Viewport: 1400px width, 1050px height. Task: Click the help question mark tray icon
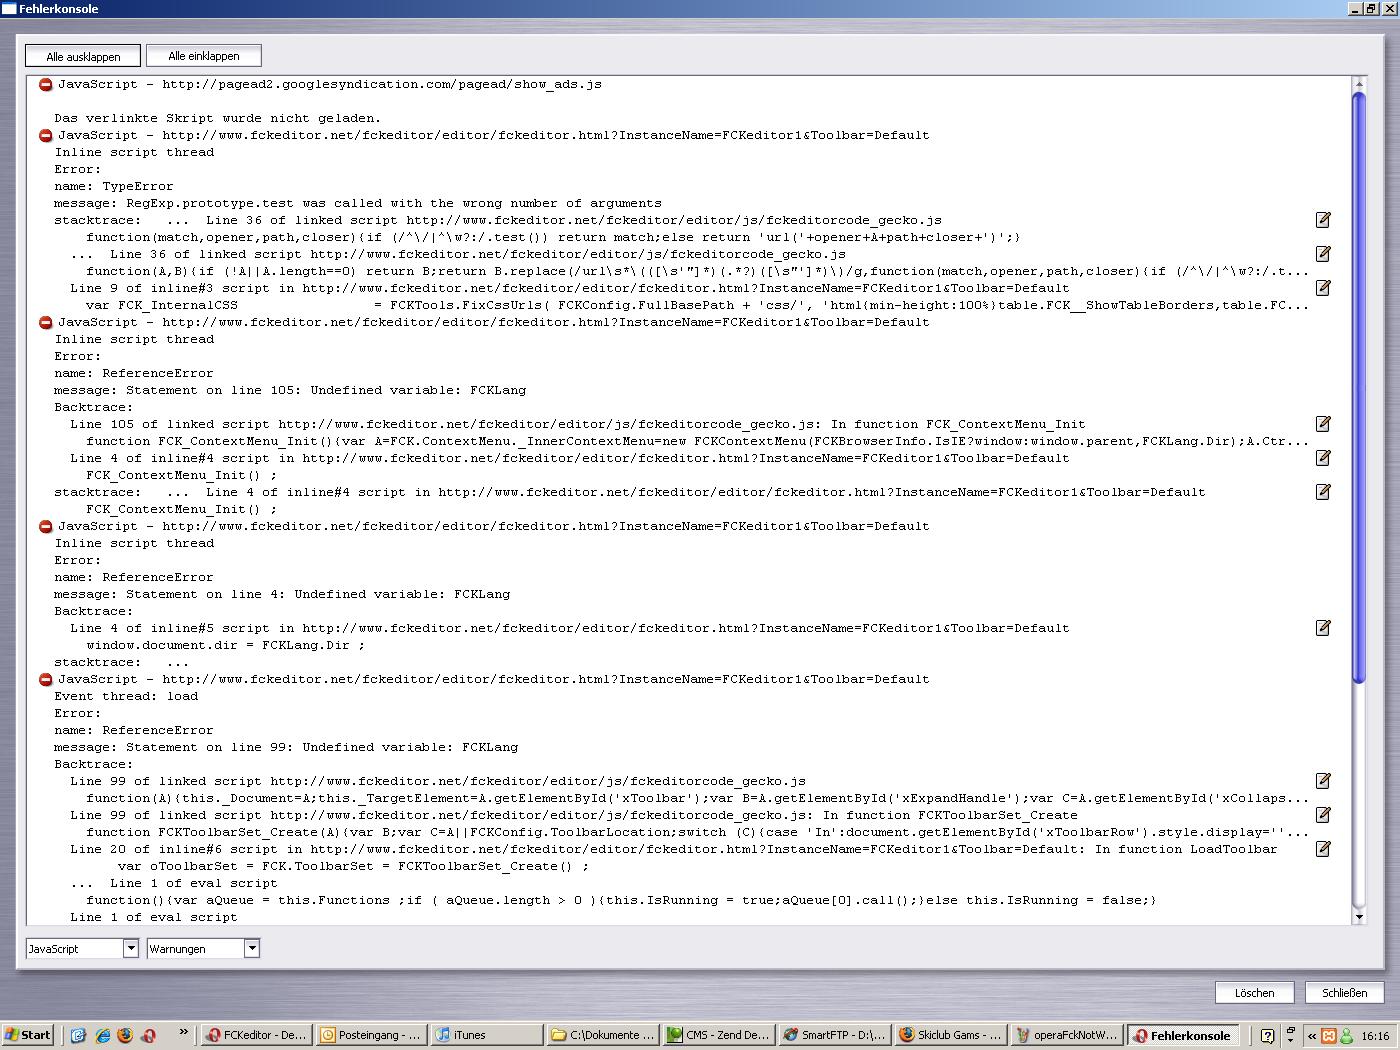coord(1267,1035)
